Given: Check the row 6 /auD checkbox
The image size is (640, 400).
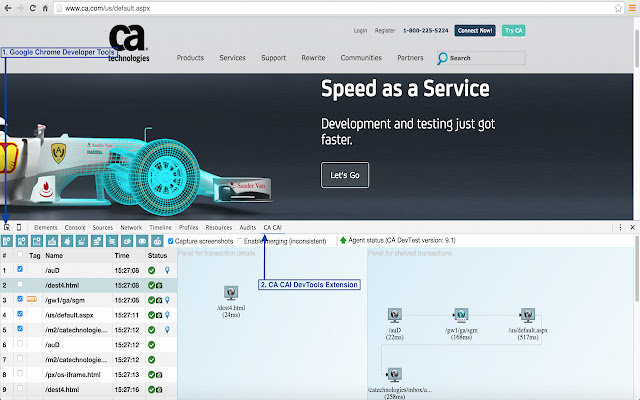Looking at the screenshot, I should (20, 344).
